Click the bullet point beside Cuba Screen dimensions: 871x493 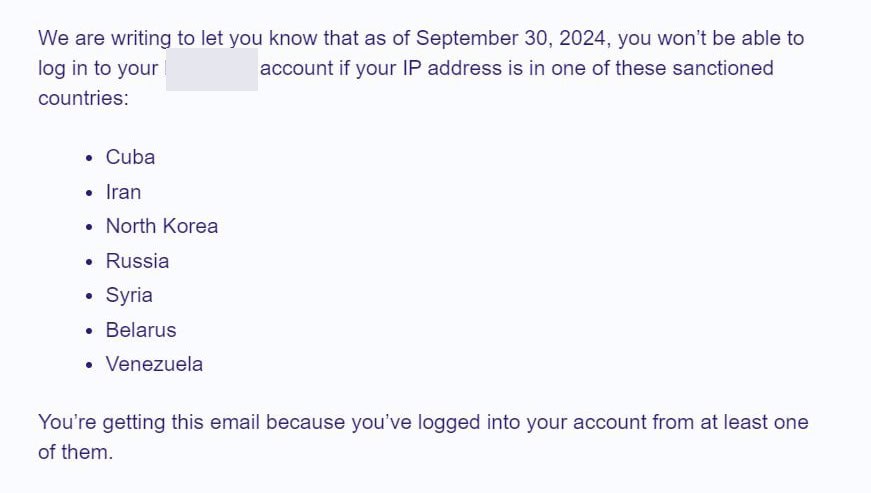click(x=89, y=158)
